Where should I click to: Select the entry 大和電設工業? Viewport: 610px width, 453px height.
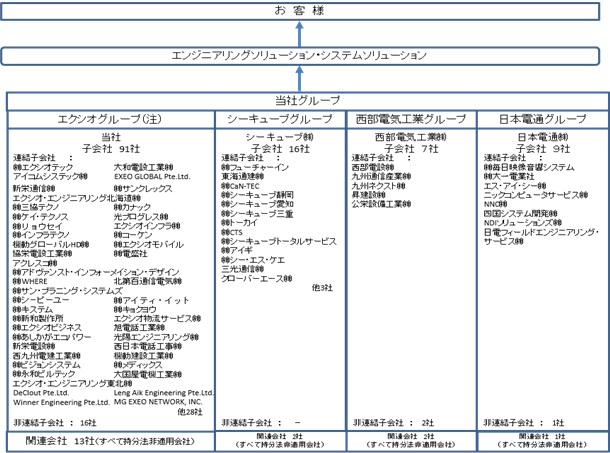click(x=143, y=167)
